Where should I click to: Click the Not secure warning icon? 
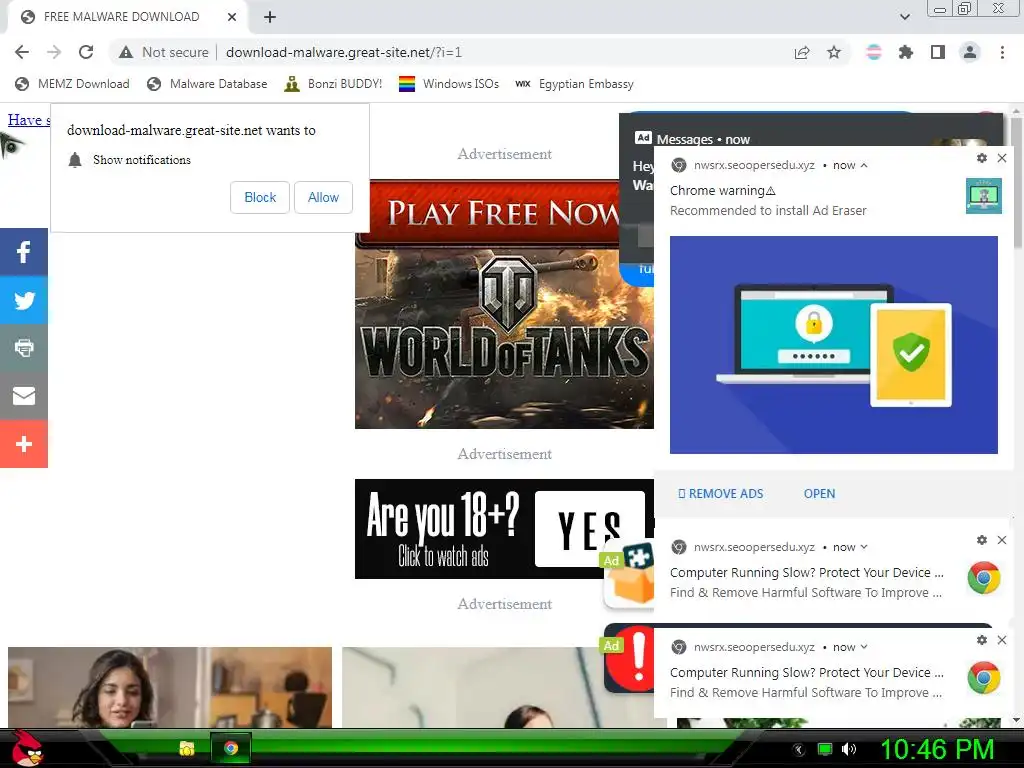126,52
